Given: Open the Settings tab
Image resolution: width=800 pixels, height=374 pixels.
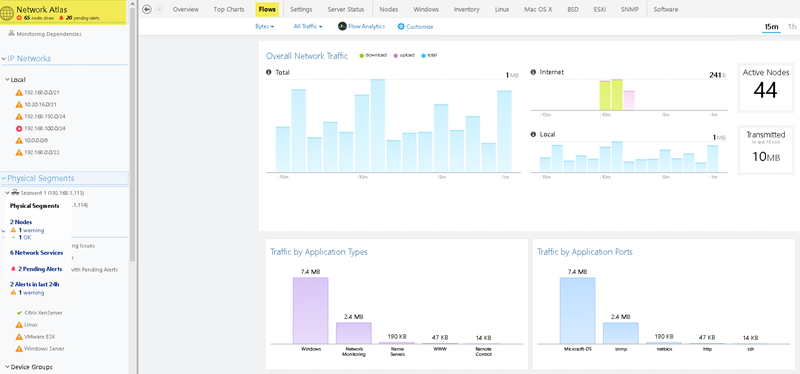Looking at the screenshot, I should (x=301, y=9).
